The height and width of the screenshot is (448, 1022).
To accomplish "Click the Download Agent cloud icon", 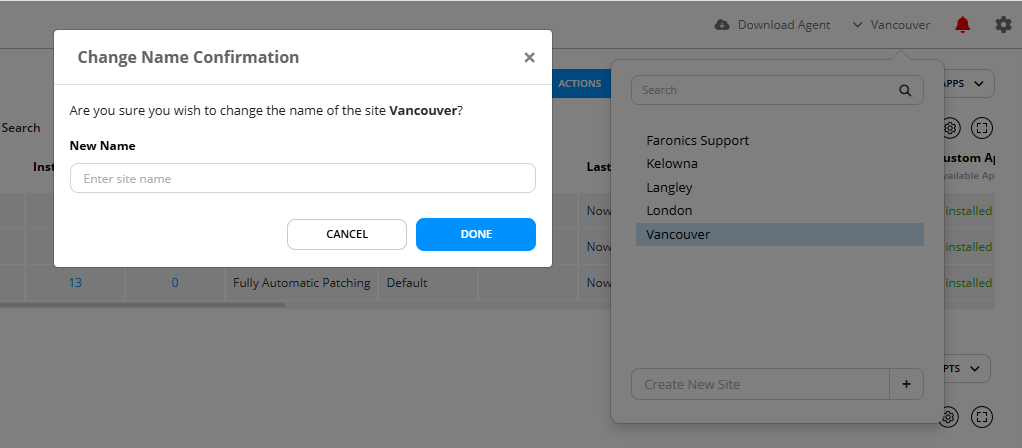I will 722,25.
